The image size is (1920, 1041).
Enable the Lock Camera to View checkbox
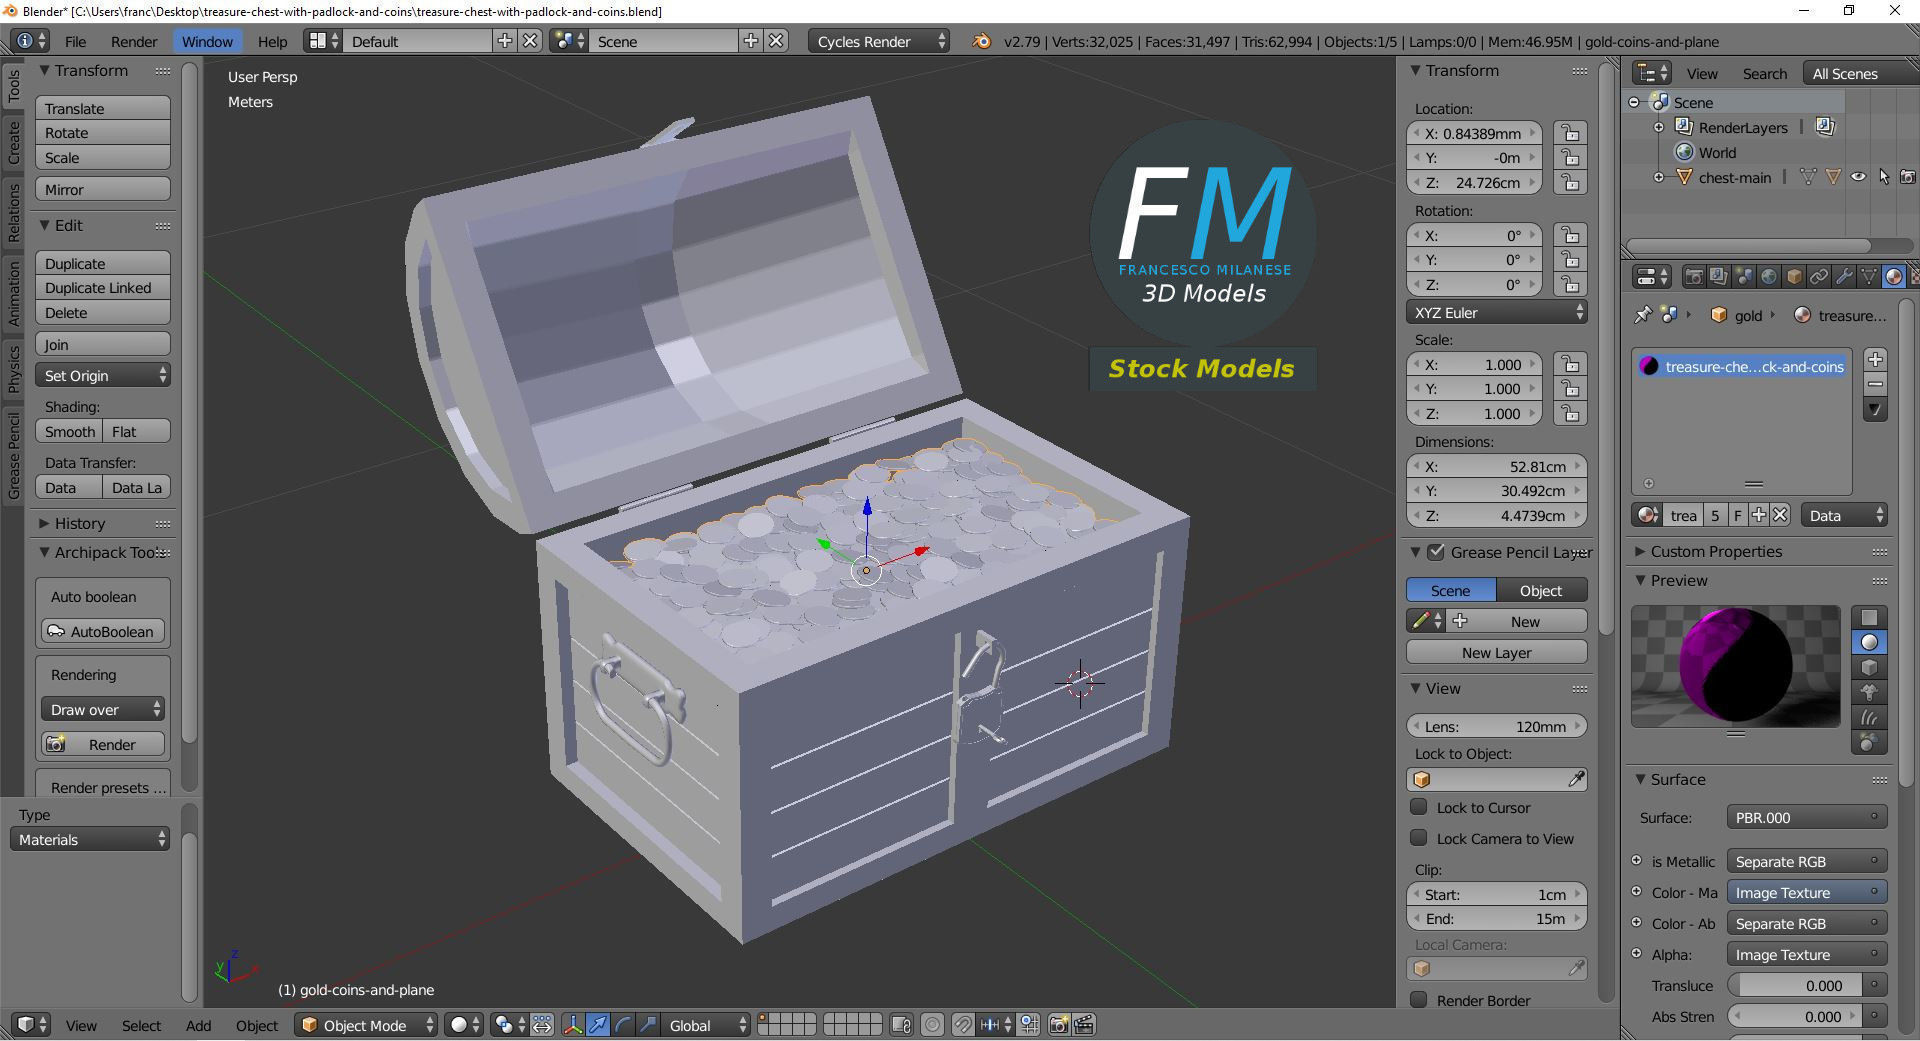point(1418,838)
